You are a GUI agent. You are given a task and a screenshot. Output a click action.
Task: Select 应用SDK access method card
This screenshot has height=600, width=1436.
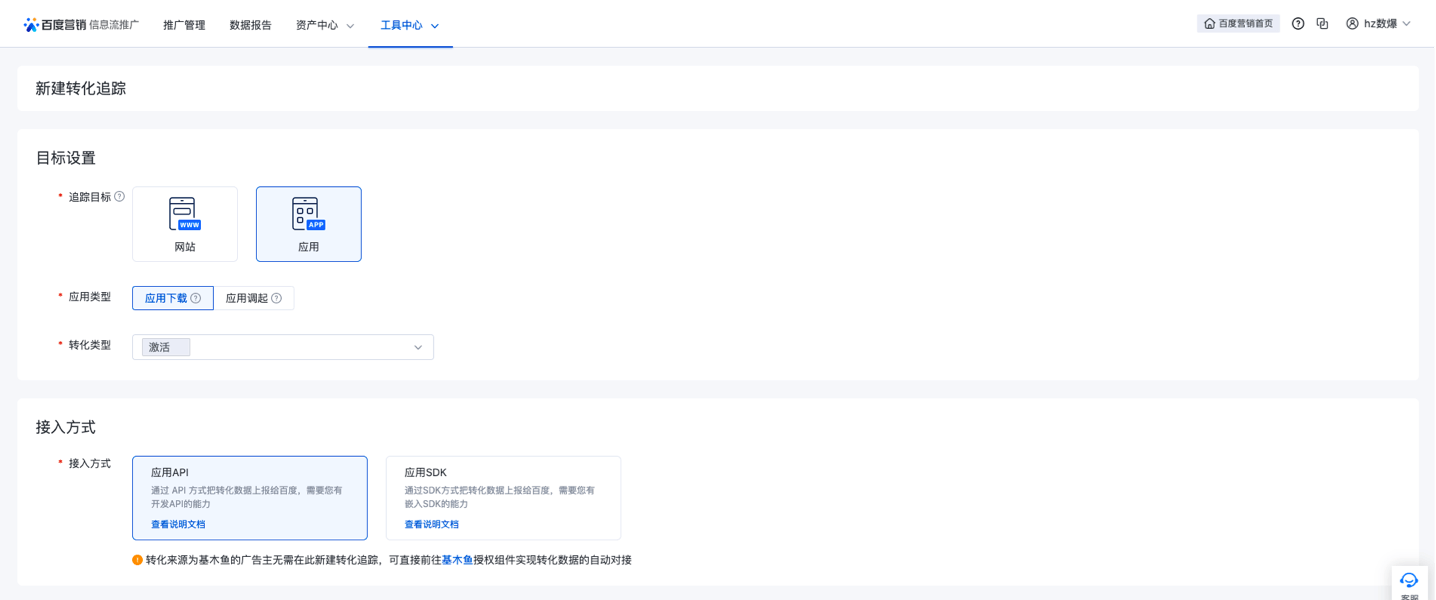[x=503, y=497]
